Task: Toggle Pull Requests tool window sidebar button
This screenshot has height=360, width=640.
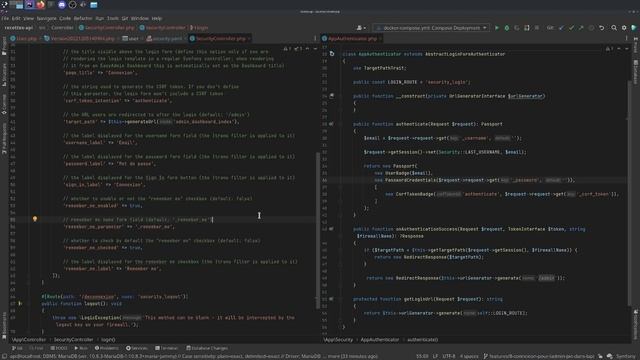Action: [4, 139]
